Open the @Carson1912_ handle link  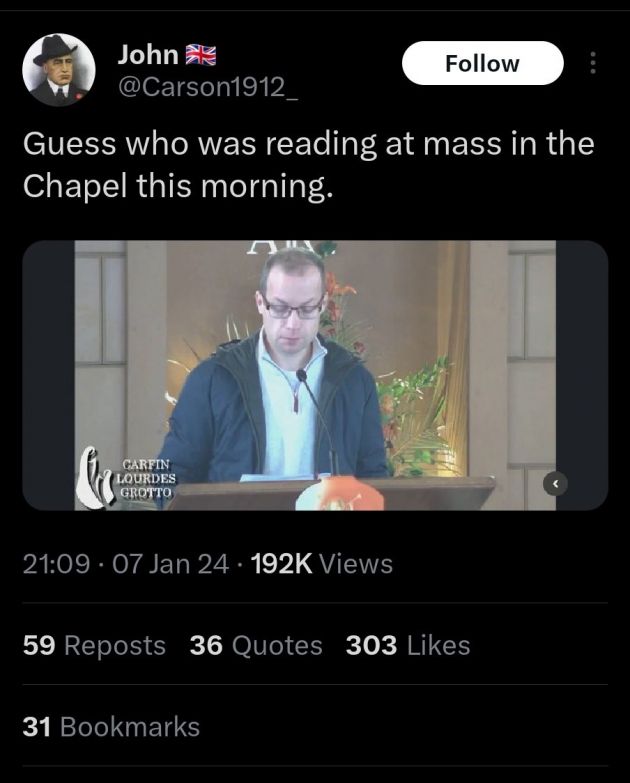(207, 88)
